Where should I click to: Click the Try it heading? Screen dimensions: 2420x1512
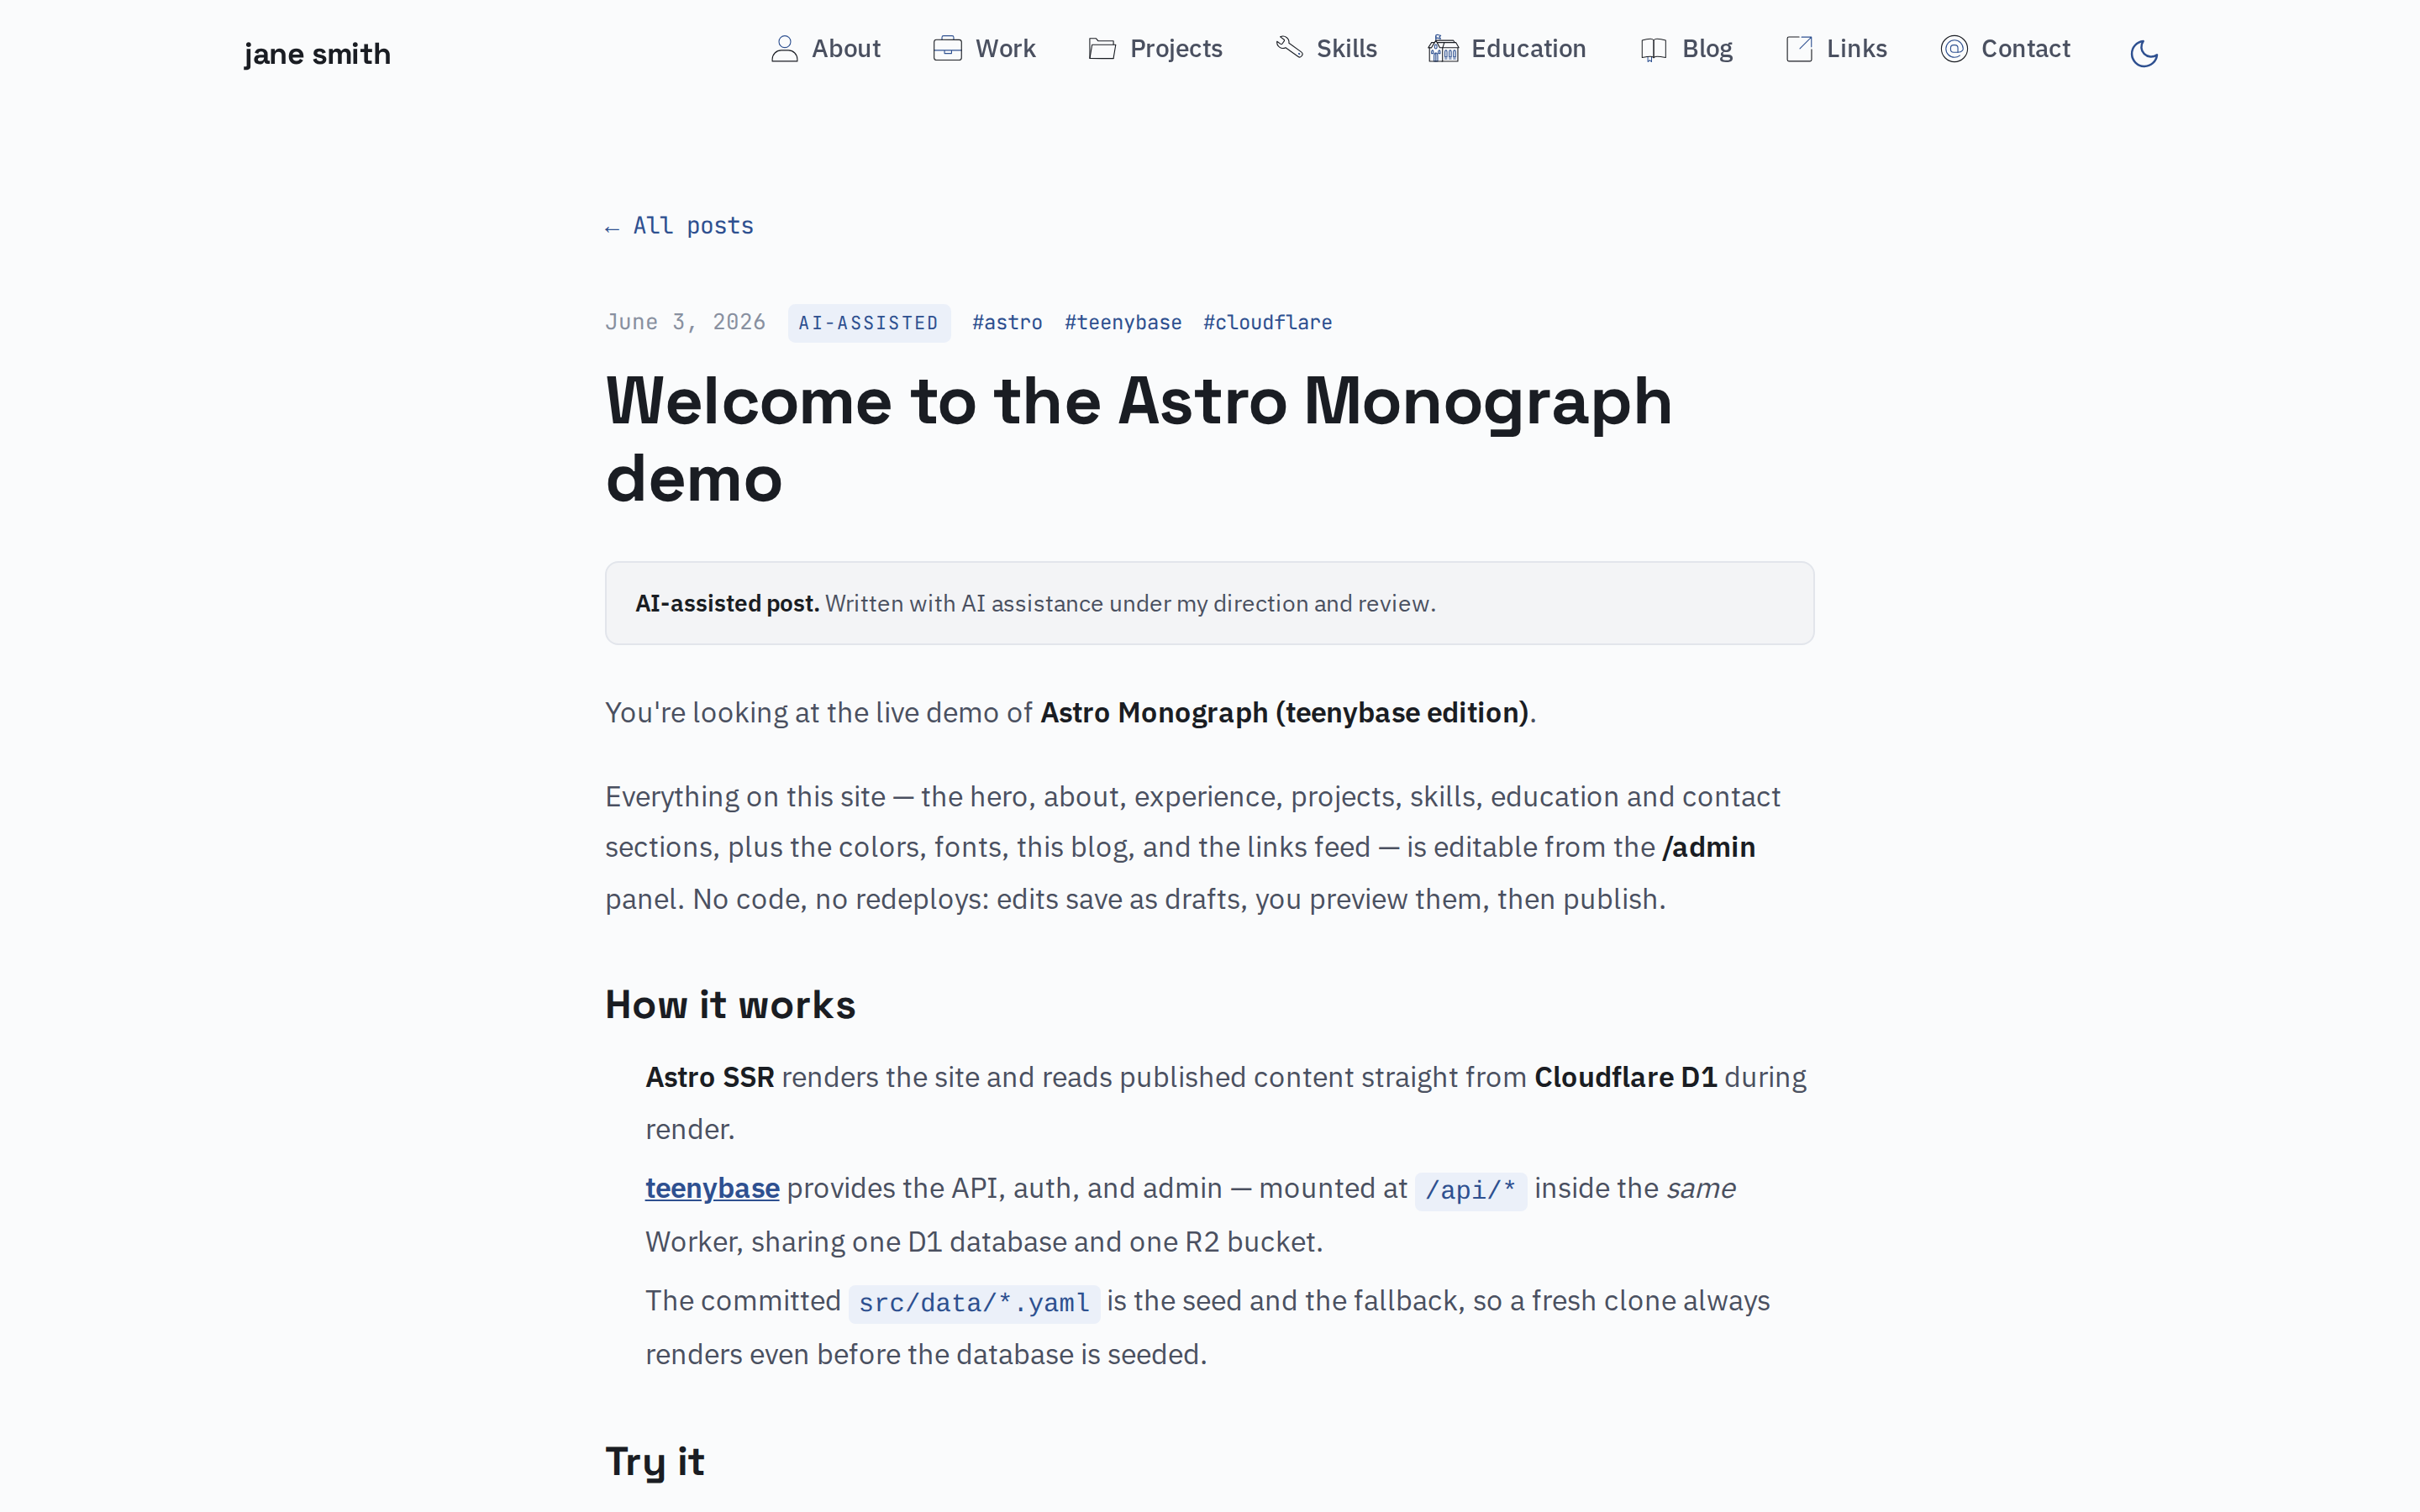pyautogui.click(x=655, y=1462)
